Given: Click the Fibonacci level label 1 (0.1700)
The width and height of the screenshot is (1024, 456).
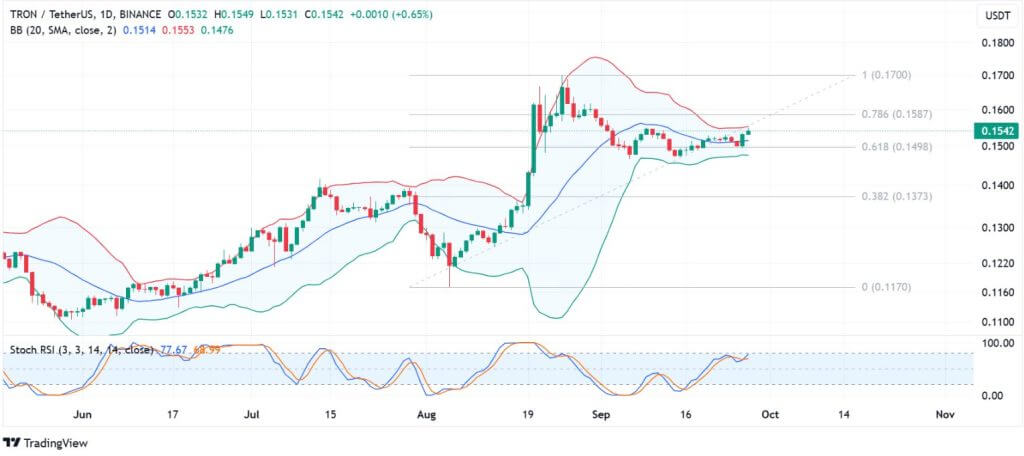Looking at the screenshot, I should click(886, 75).
